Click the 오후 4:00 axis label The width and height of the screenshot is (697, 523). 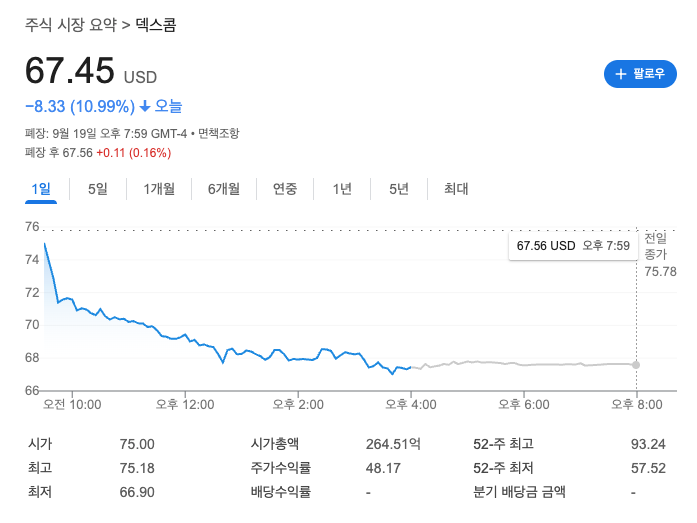(411, 405)
